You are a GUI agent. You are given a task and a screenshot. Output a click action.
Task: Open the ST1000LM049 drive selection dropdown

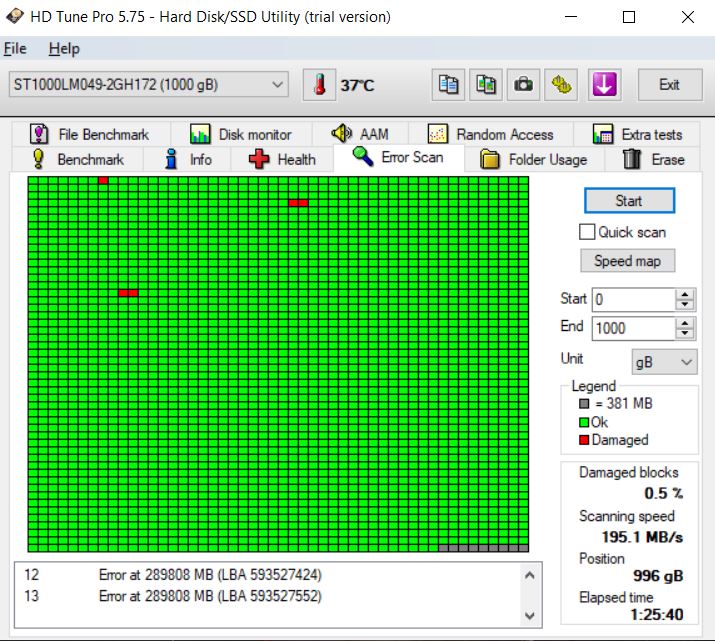click(x=149, y=85)
